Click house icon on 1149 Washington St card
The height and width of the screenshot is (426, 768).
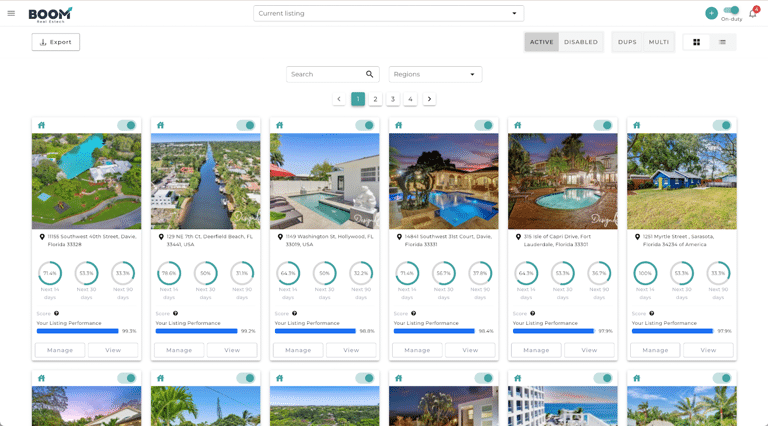click(x=280, y=125)
